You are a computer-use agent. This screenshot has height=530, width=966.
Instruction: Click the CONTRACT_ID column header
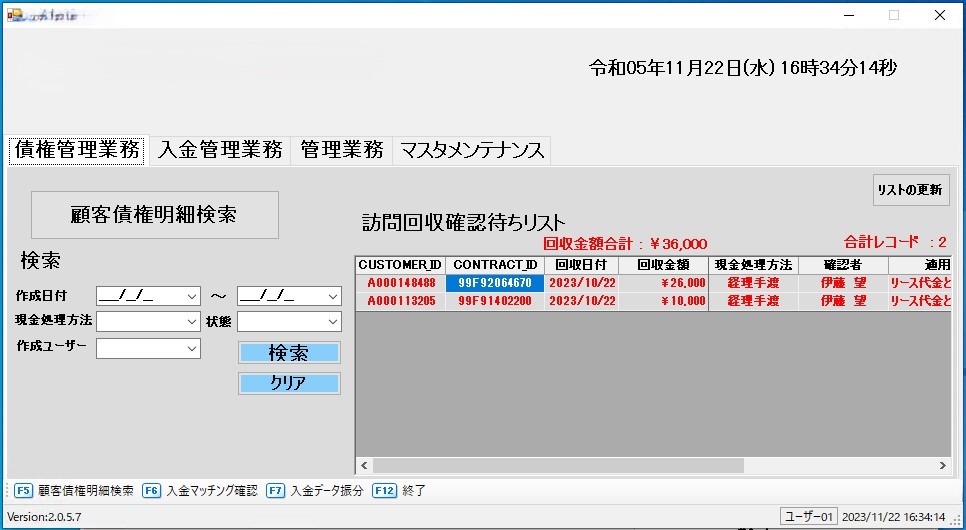[495, 265]
